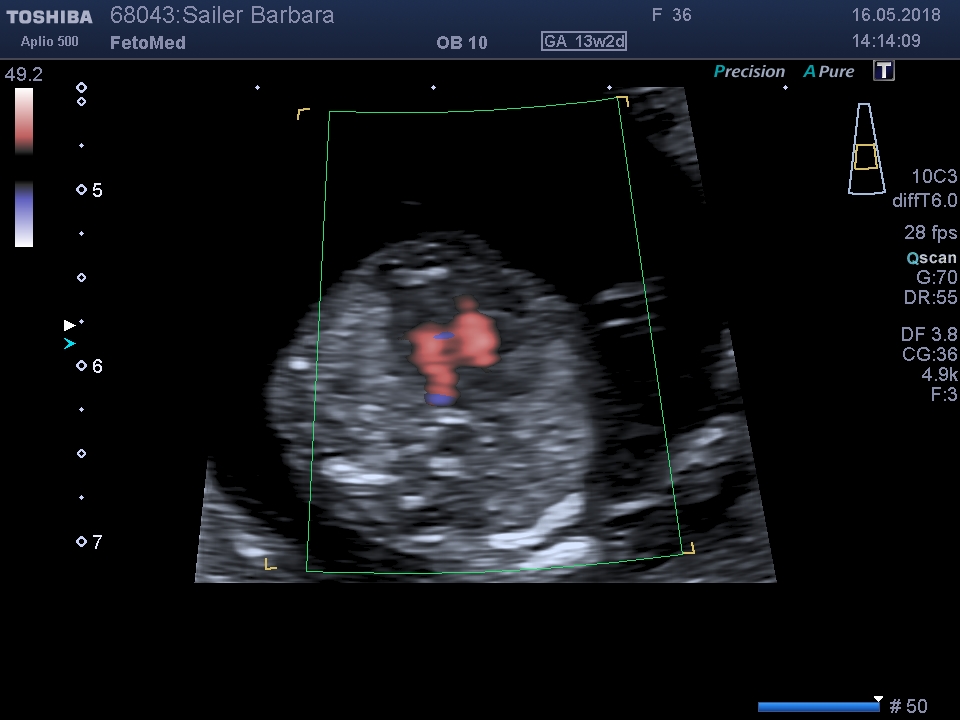
Task: Click the Toshiba logo
Action: [49, 17]
